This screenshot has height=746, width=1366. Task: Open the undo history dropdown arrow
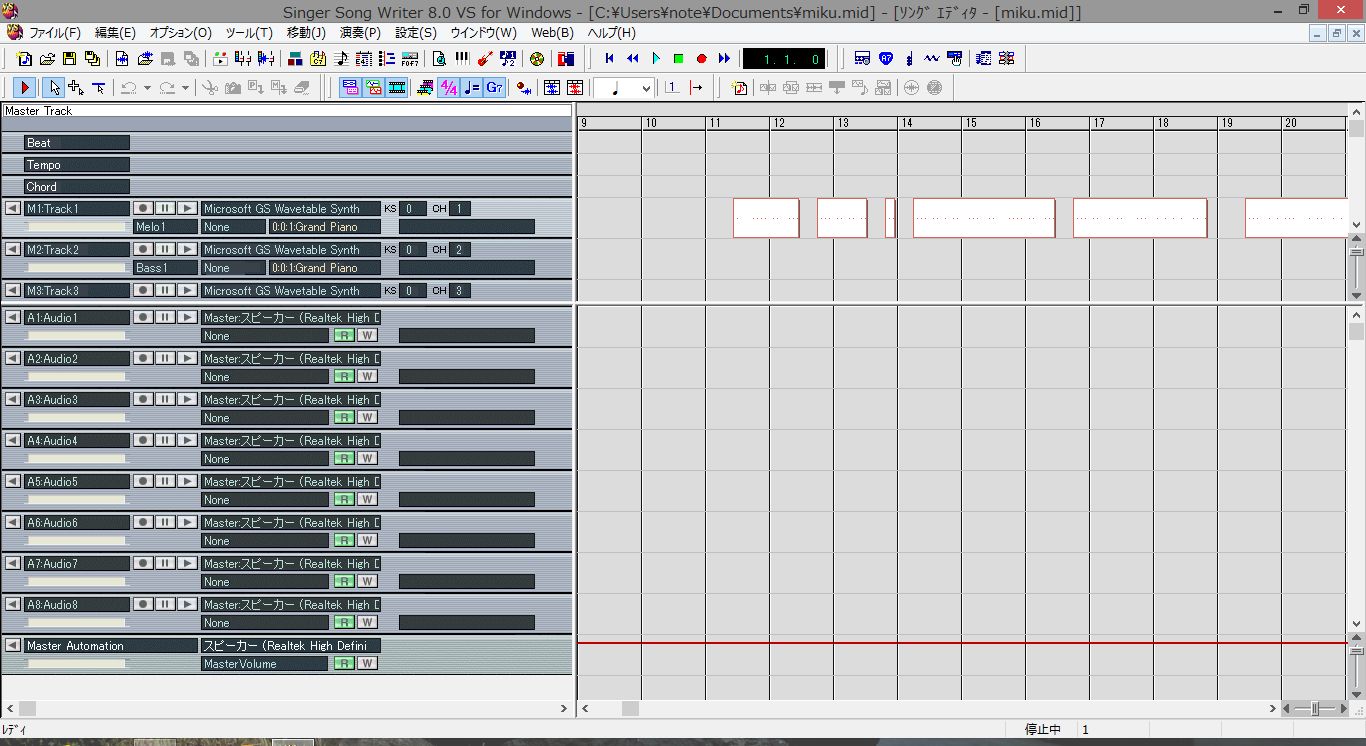tap(147, 88)
